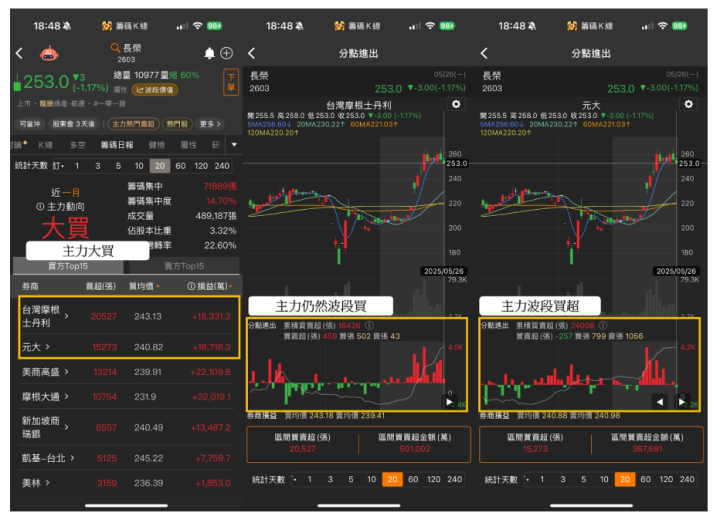
Task: Tap the 熱門股 tag chip
Action: (177, 124)
